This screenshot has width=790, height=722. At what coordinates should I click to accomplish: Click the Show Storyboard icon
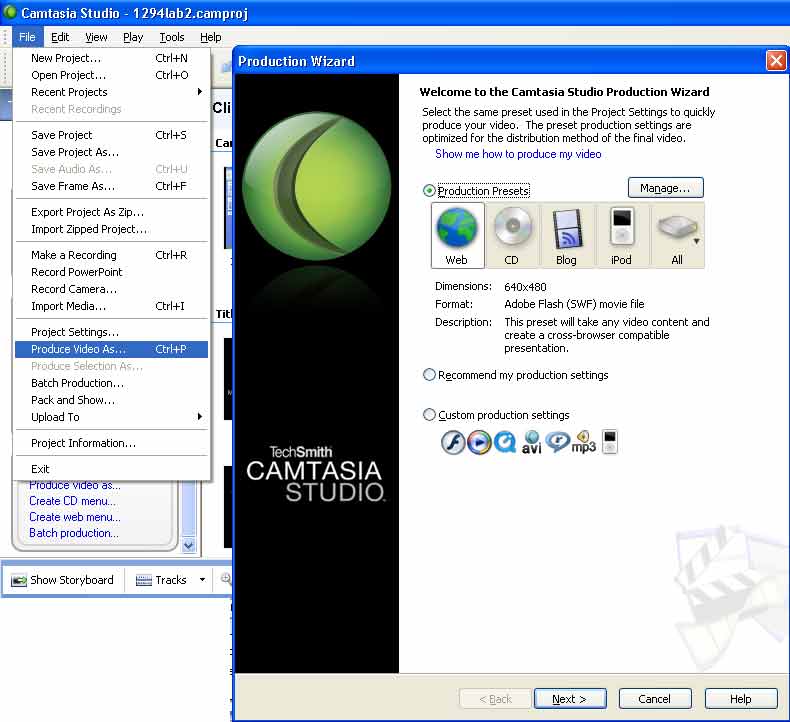coord(19,580)
